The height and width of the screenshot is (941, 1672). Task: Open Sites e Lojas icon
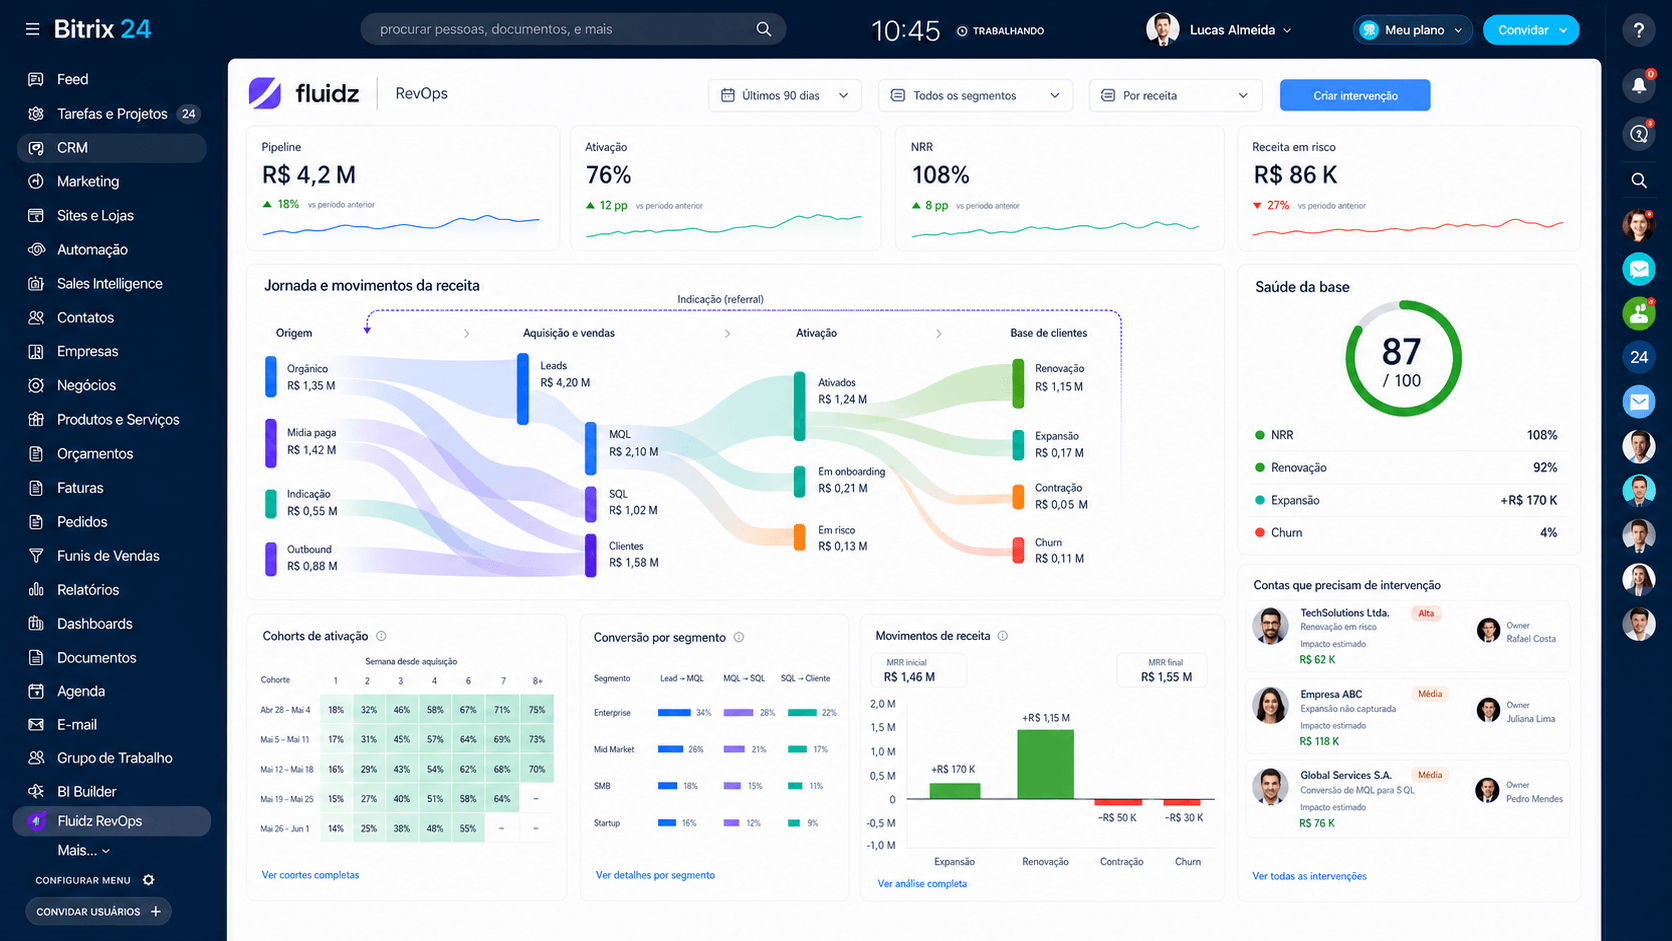point(36,215)
